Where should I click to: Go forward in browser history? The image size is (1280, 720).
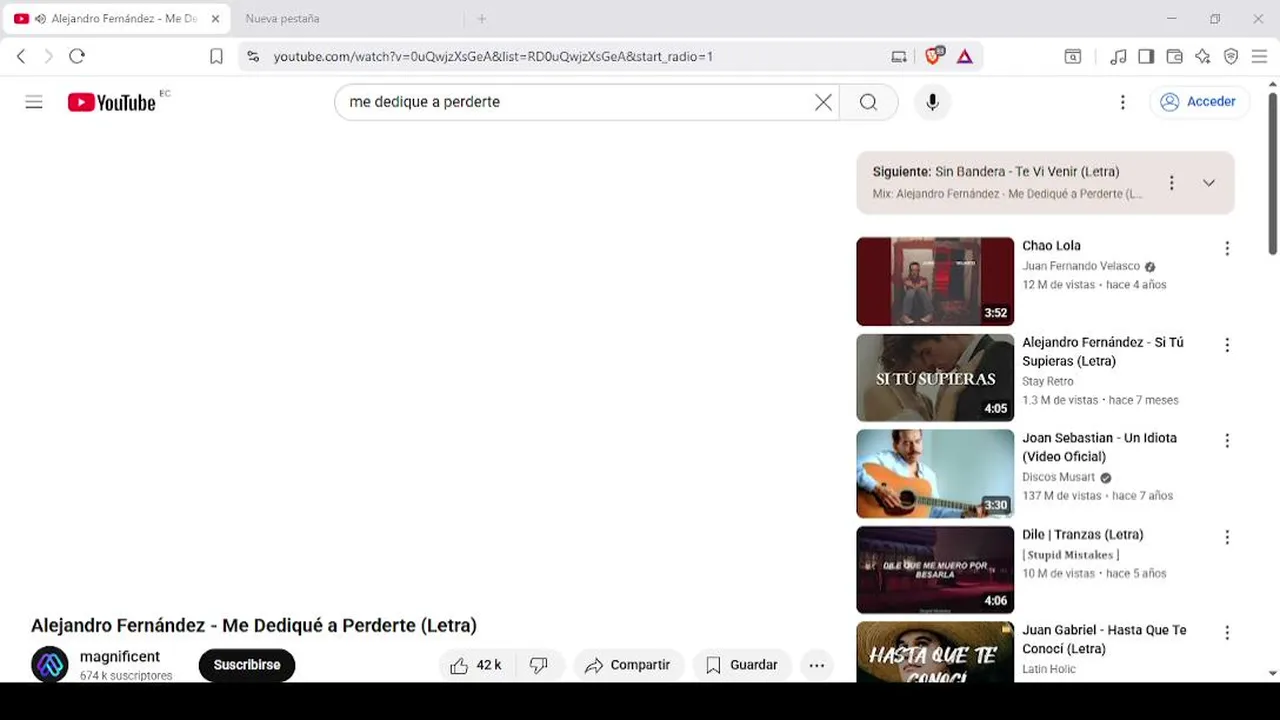pyautogui.click(x=48, y=57)
